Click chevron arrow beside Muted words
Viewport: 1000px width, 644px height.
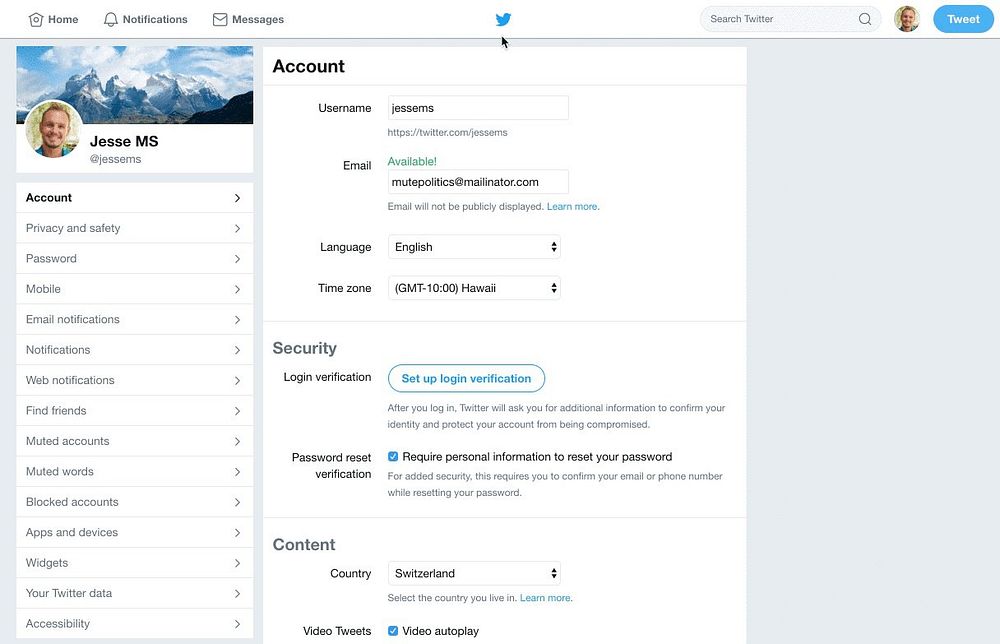[x=237, y=472]
